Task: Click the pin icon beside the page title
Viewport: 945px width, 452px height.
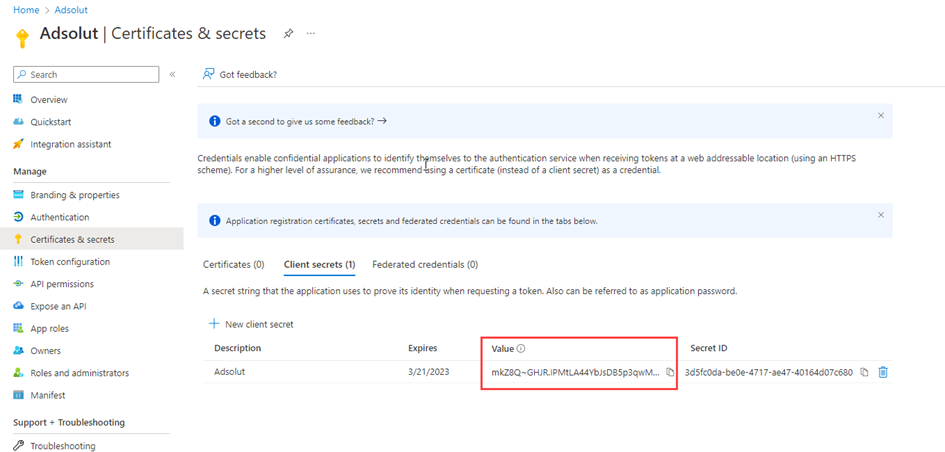Action: pos(288,33)
